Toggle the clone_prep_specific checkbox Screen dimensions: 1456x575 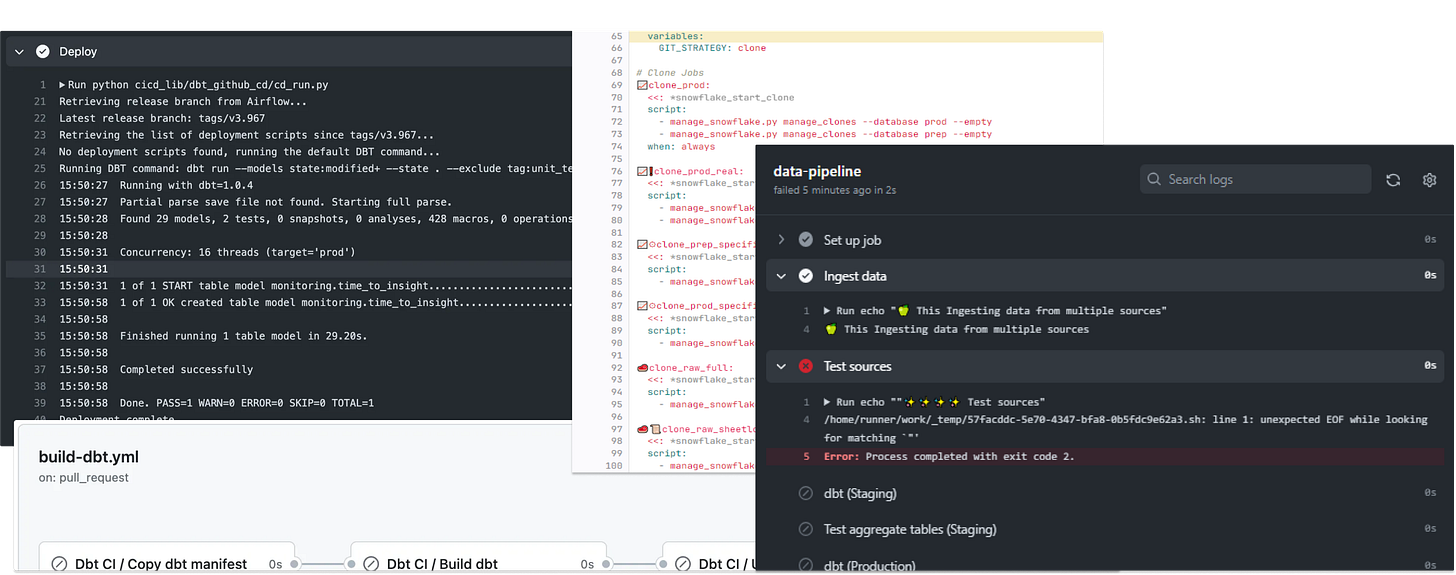(x=642, y=245)
